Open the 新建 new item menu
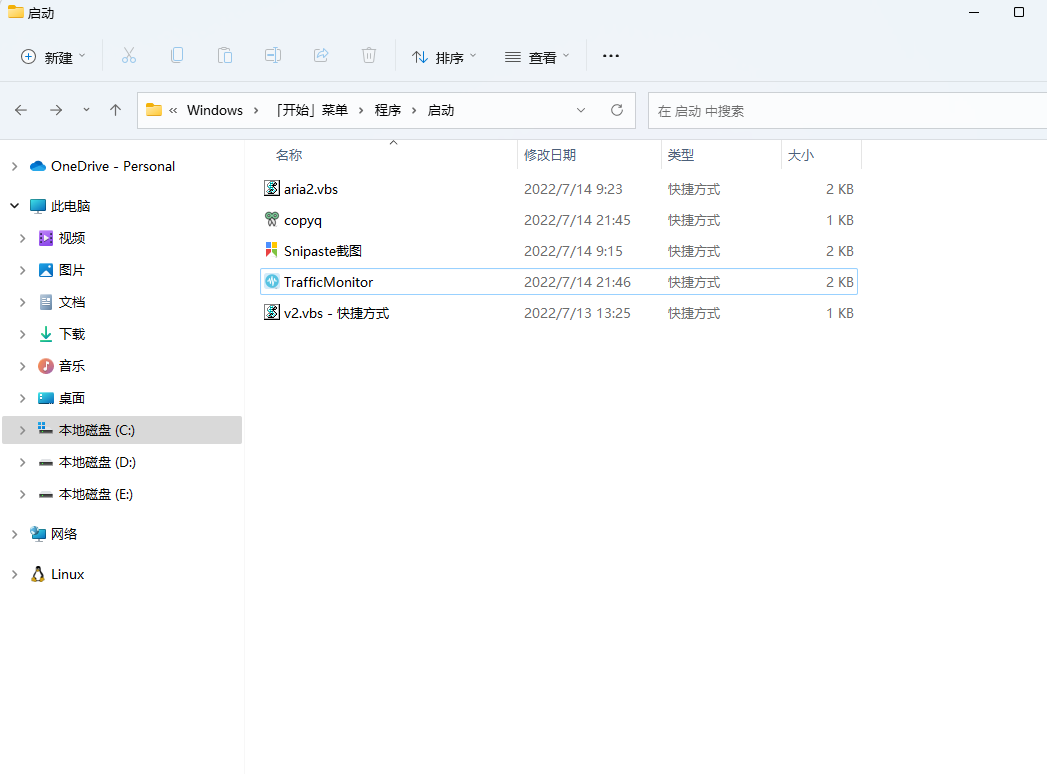The width and height of the screenshot is (1047, 774). [x=53, y=57]
